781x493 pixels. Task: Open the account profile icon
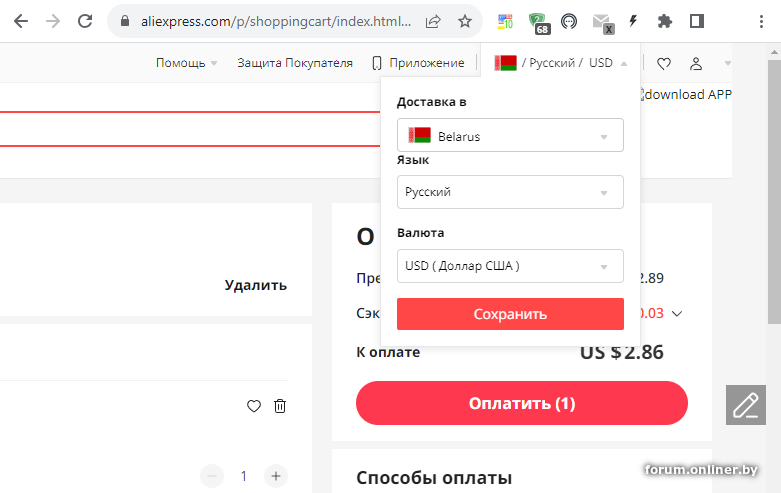click(x=696, y=63)
